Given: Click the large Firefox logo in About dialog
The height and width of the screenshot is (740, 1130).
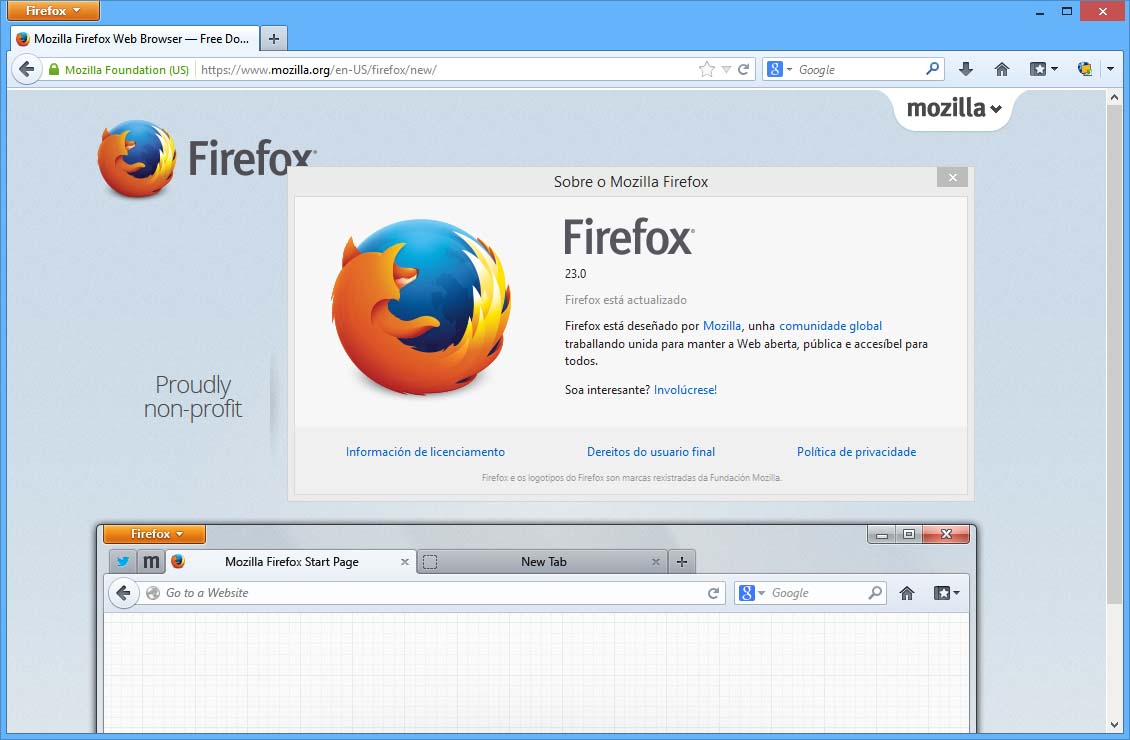Looking at the screenshot, I should (x=421, y=308).
